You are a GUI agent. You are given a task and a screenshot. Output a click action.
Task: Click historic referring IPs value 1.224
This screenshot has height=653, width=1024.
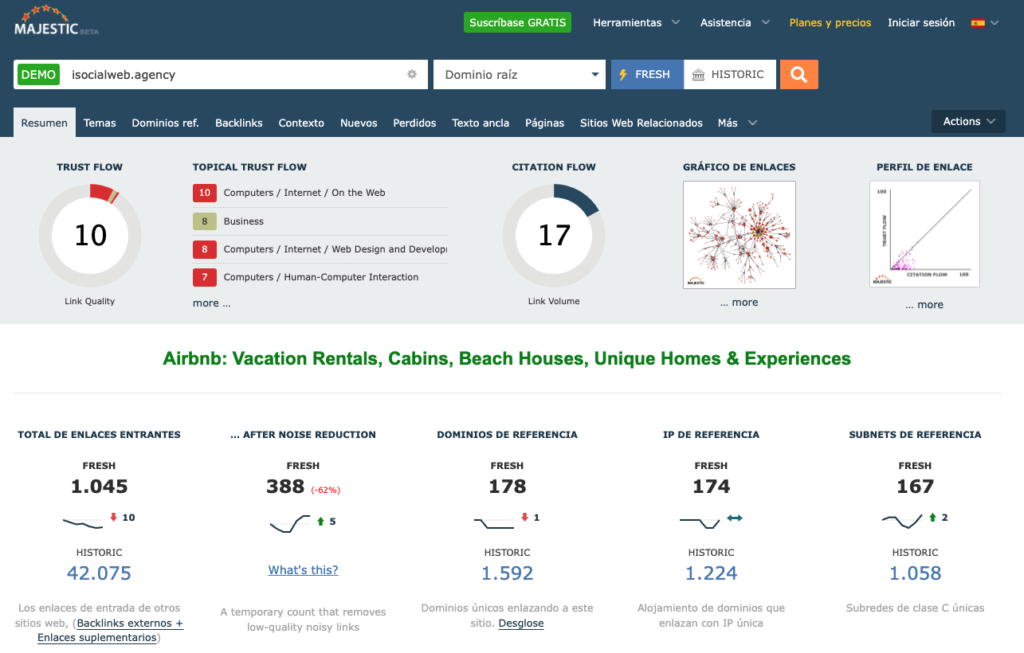coord(711,573)
